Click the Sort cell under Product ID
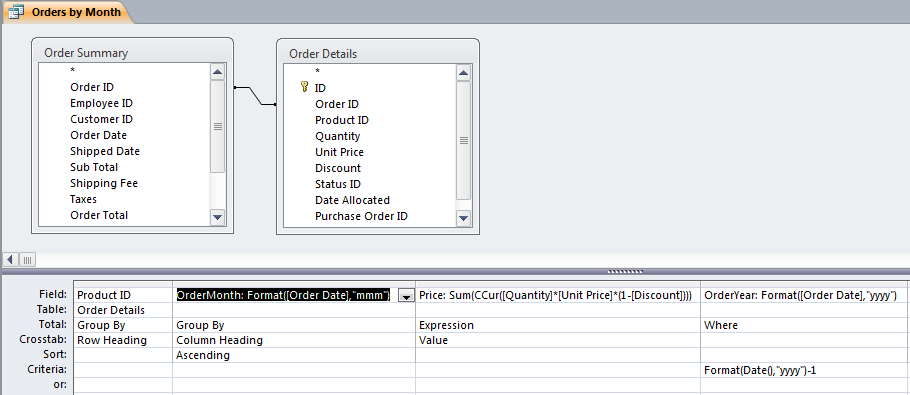 (x=123, y=355)
